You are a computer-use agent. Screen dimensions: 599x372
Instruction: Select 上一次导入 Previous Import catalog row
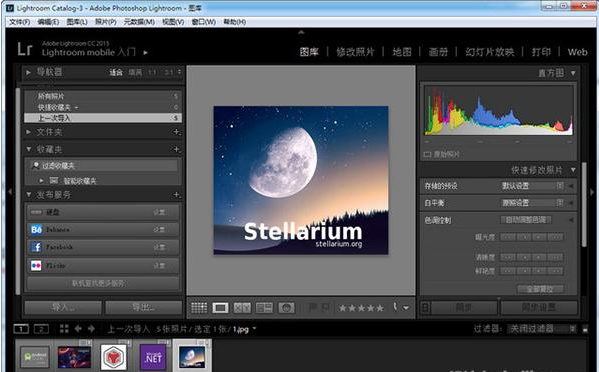(103, 118)
